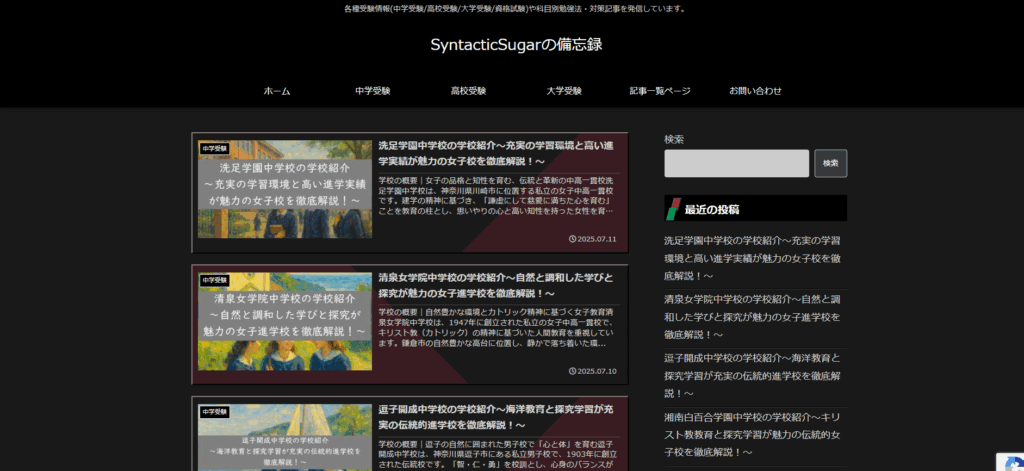This screenshot has height=471, width=1024.
Task: Select 大学受験 from the navigation bar
Action: click(x=564, y=91)
